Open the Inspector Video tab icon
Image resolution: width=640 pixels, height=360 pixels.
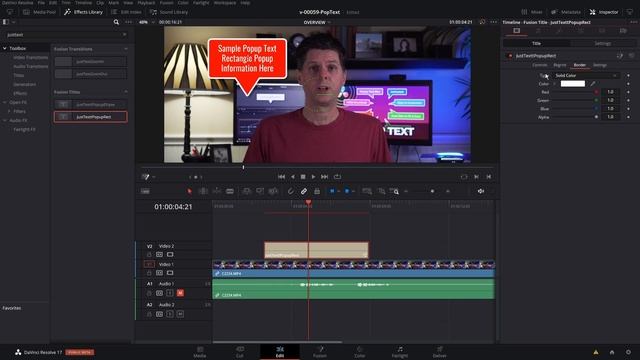click(516, 31)
